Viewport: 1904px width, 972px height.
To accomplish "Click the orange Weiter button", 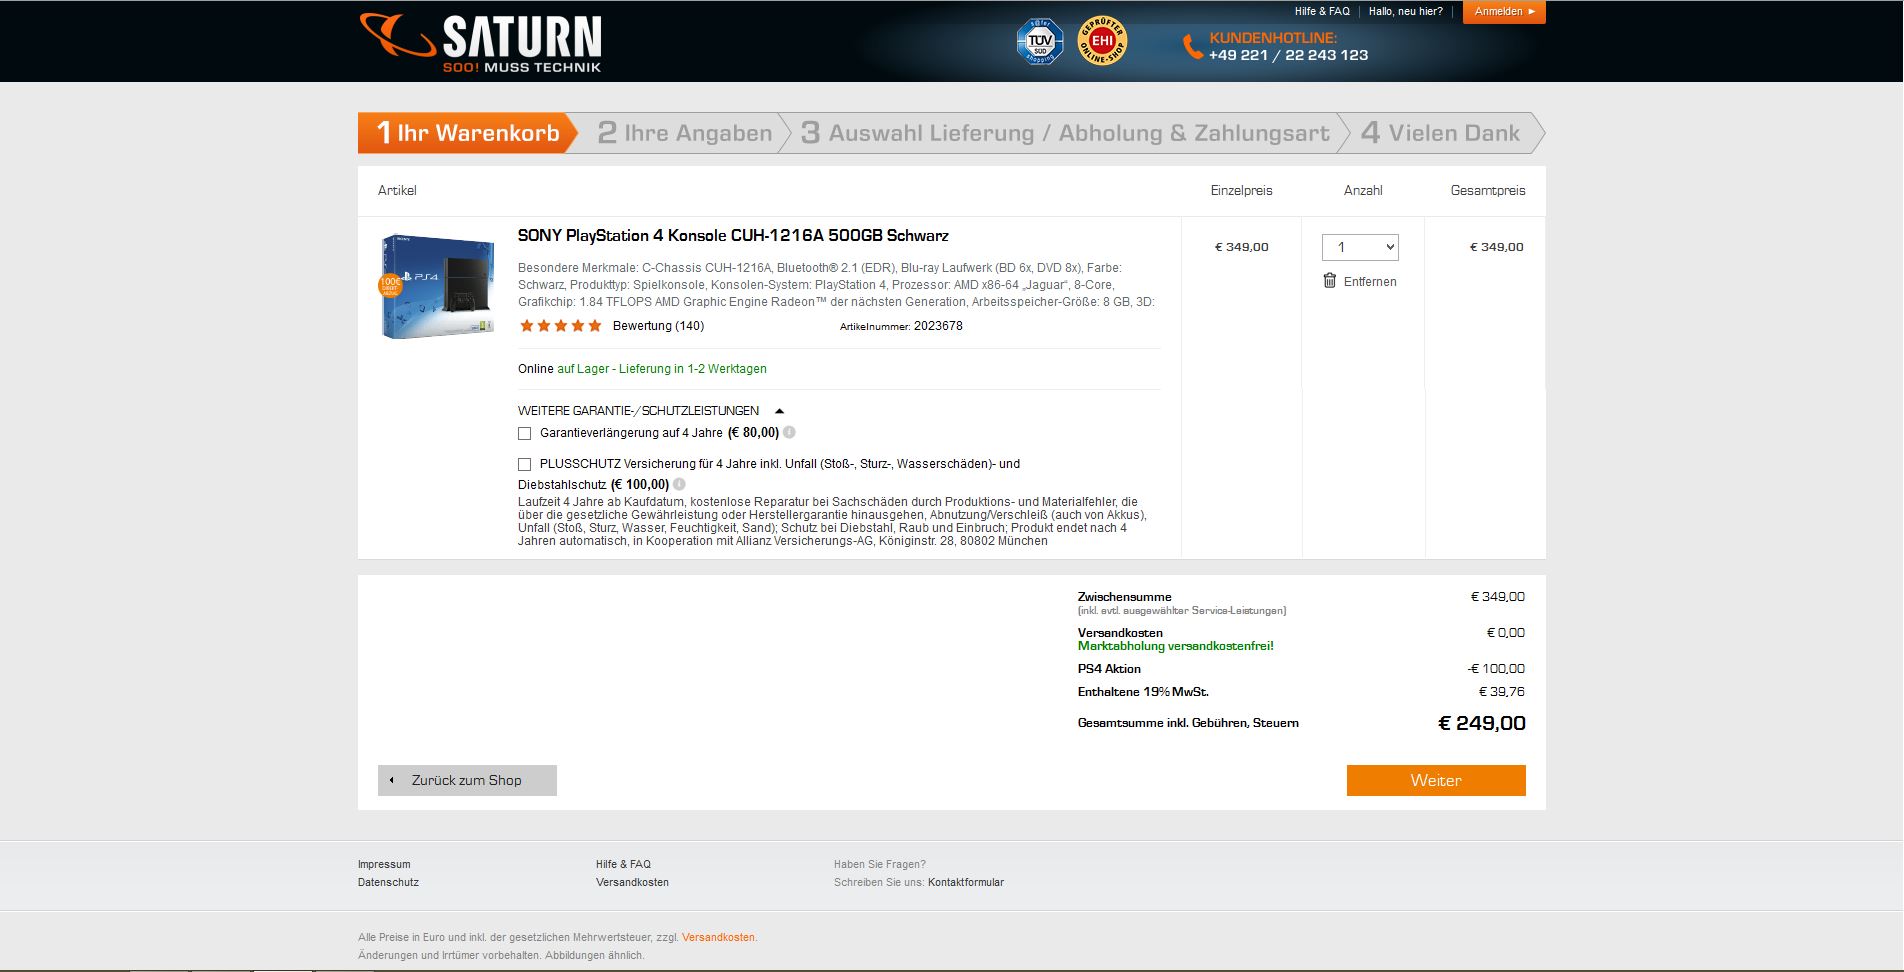I will (1436, 780).
